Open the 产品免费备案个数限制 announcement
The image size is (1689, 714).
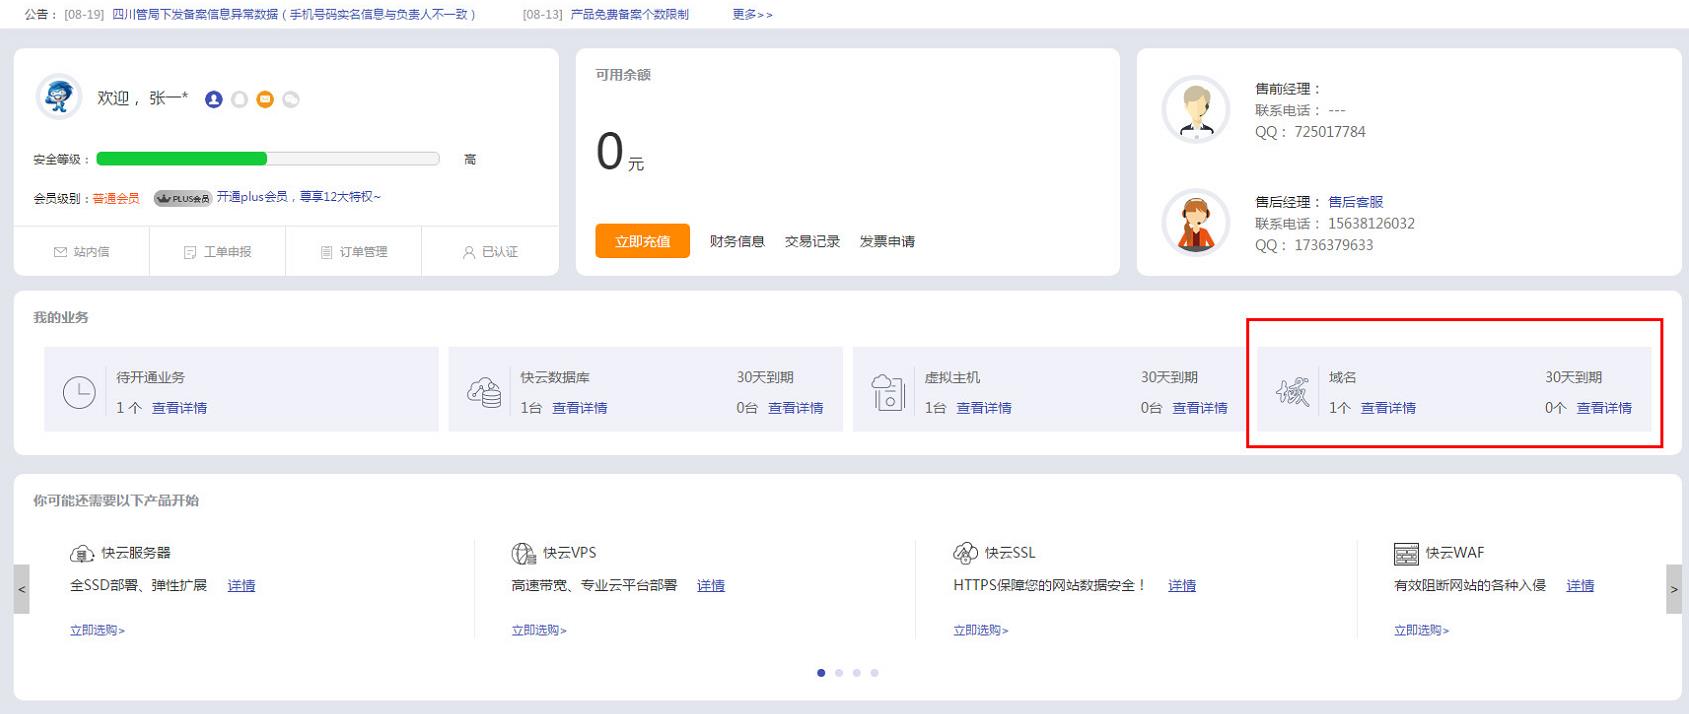coord(629,14)
